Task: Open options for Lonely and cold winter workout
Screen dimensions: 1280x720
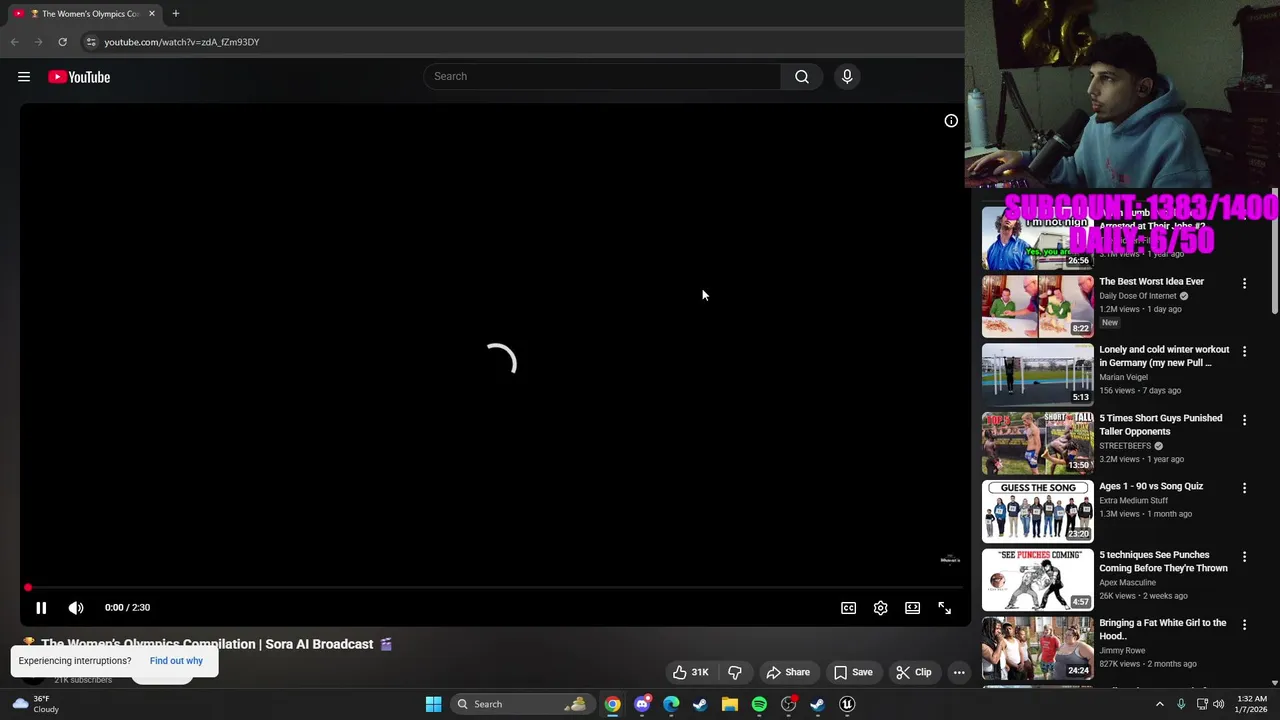Action: [1244, 352]
